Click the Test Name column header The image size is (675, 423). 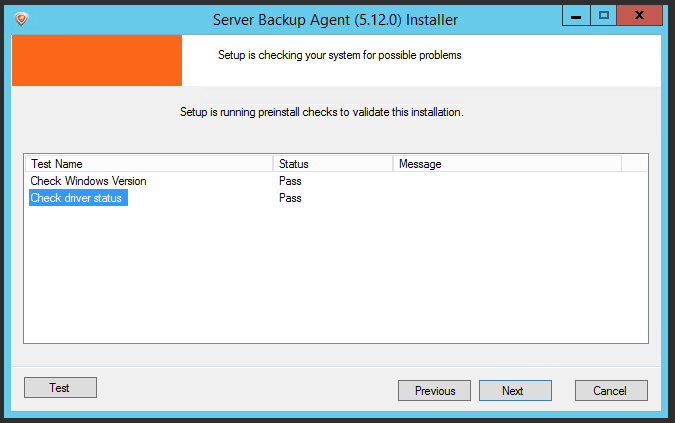(x=149, y=164)
